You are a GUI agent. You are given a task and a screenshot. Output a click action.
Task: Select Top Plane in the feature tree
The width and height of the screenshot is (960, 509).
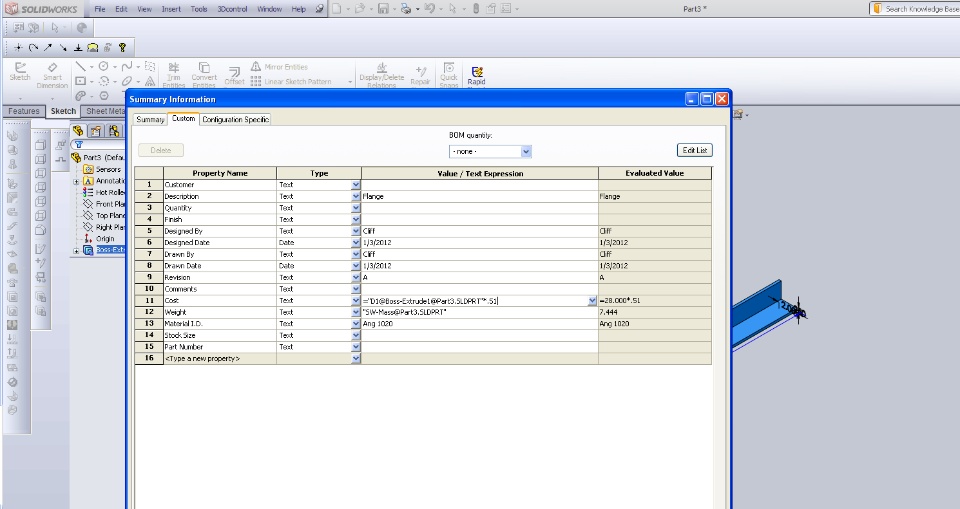[x=110, y=216]
